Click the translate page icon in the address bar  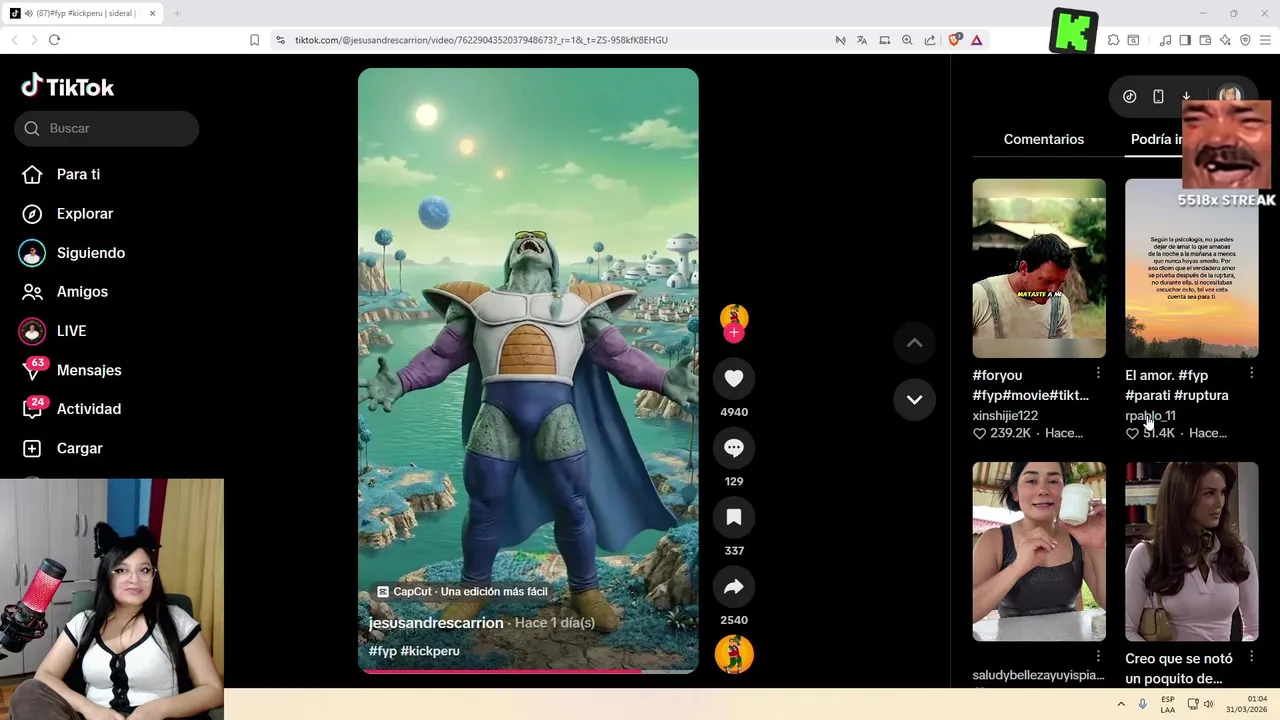[x=862, y=40]
